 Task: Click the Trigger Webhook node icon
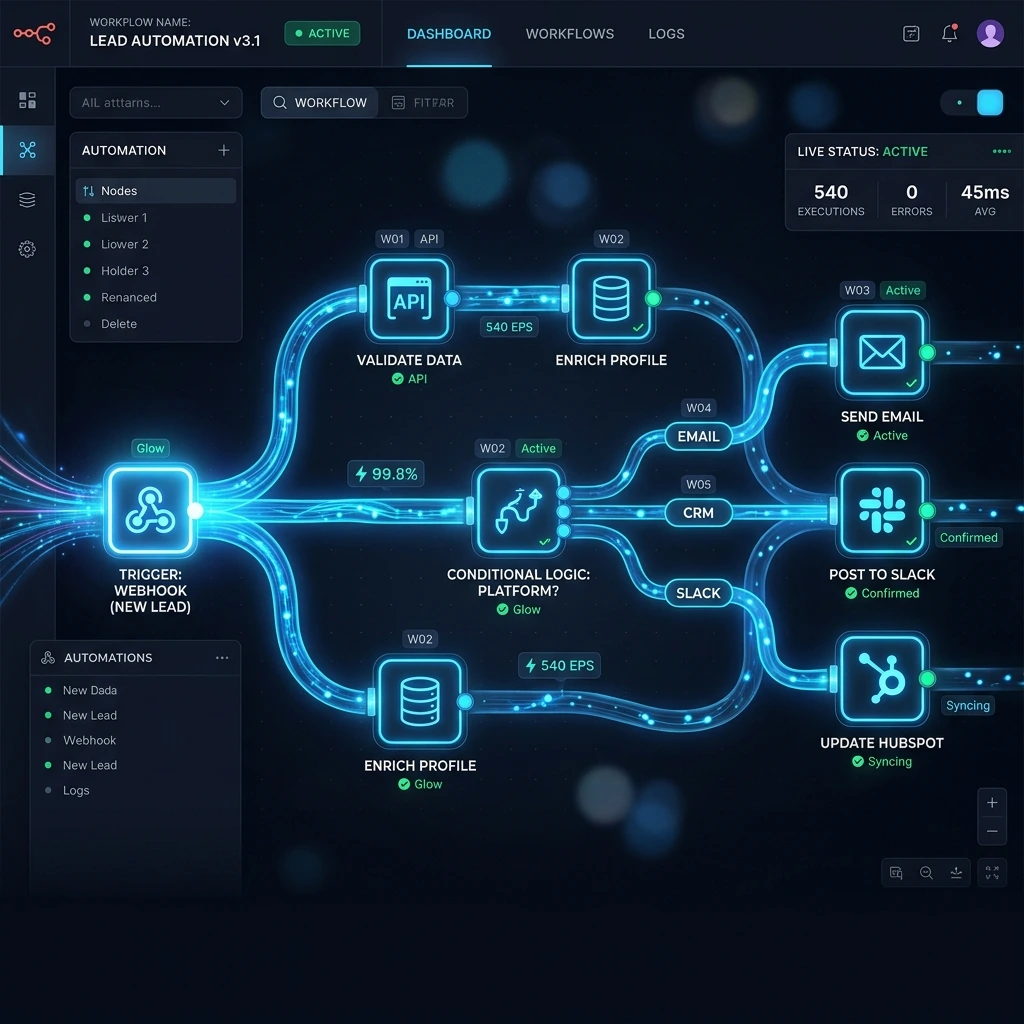click(x=150, y=511)
